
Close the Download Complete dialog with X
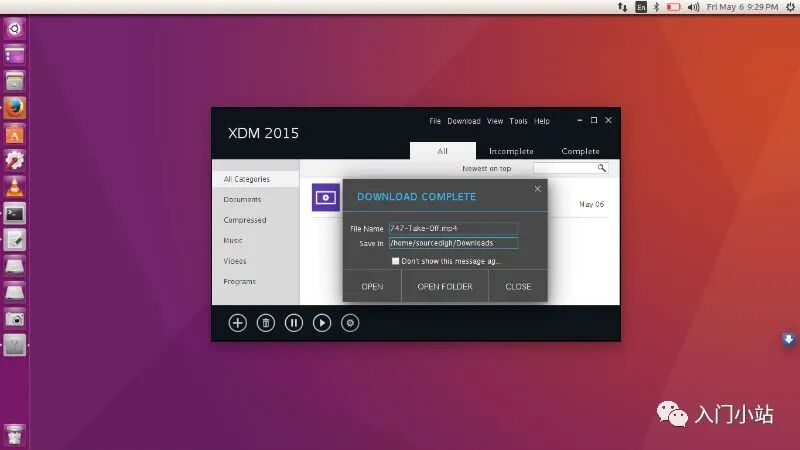click(537, 189)
